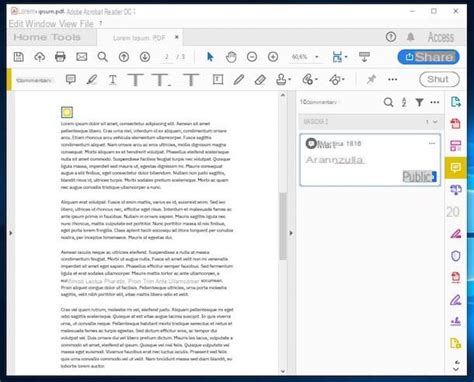474x382 pixels.
Task: Click the upload to cloud icon
Action: pyautogui.click(x=40, y=57)
